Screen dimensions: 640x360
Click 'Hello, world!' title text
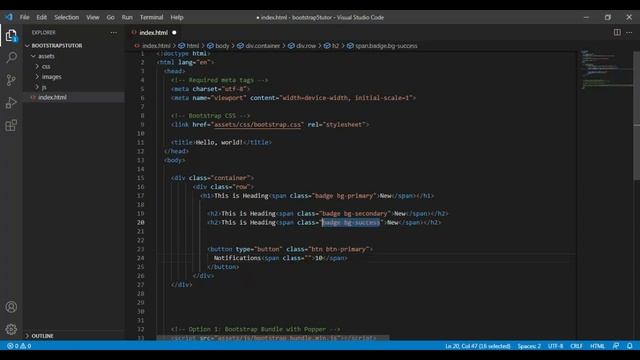[x=219, y=142]
